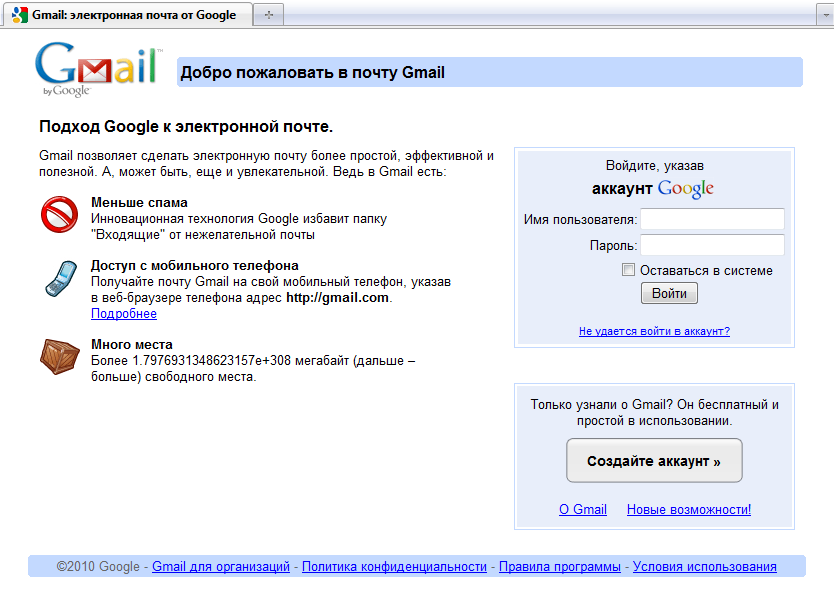Open the "О Gmail" link

click(583, 509)
